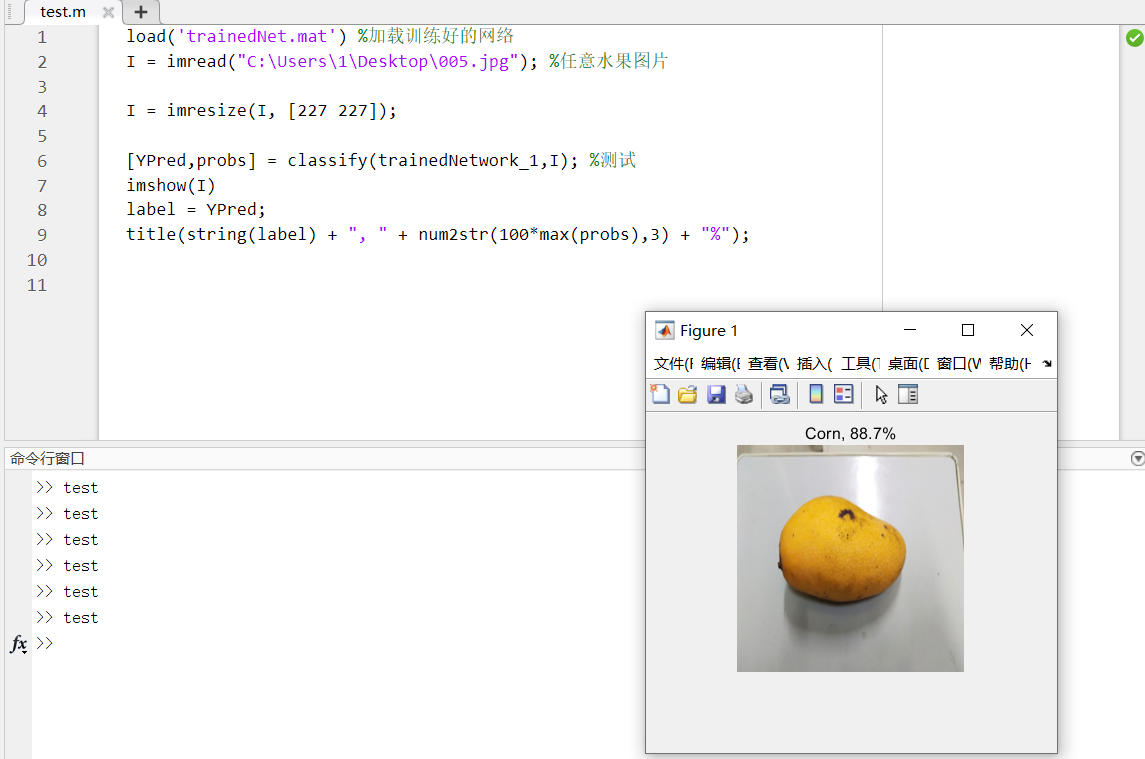Switch to the test.m editor tab
This screenshot has height=759, width=1145.
coord(62,12)
